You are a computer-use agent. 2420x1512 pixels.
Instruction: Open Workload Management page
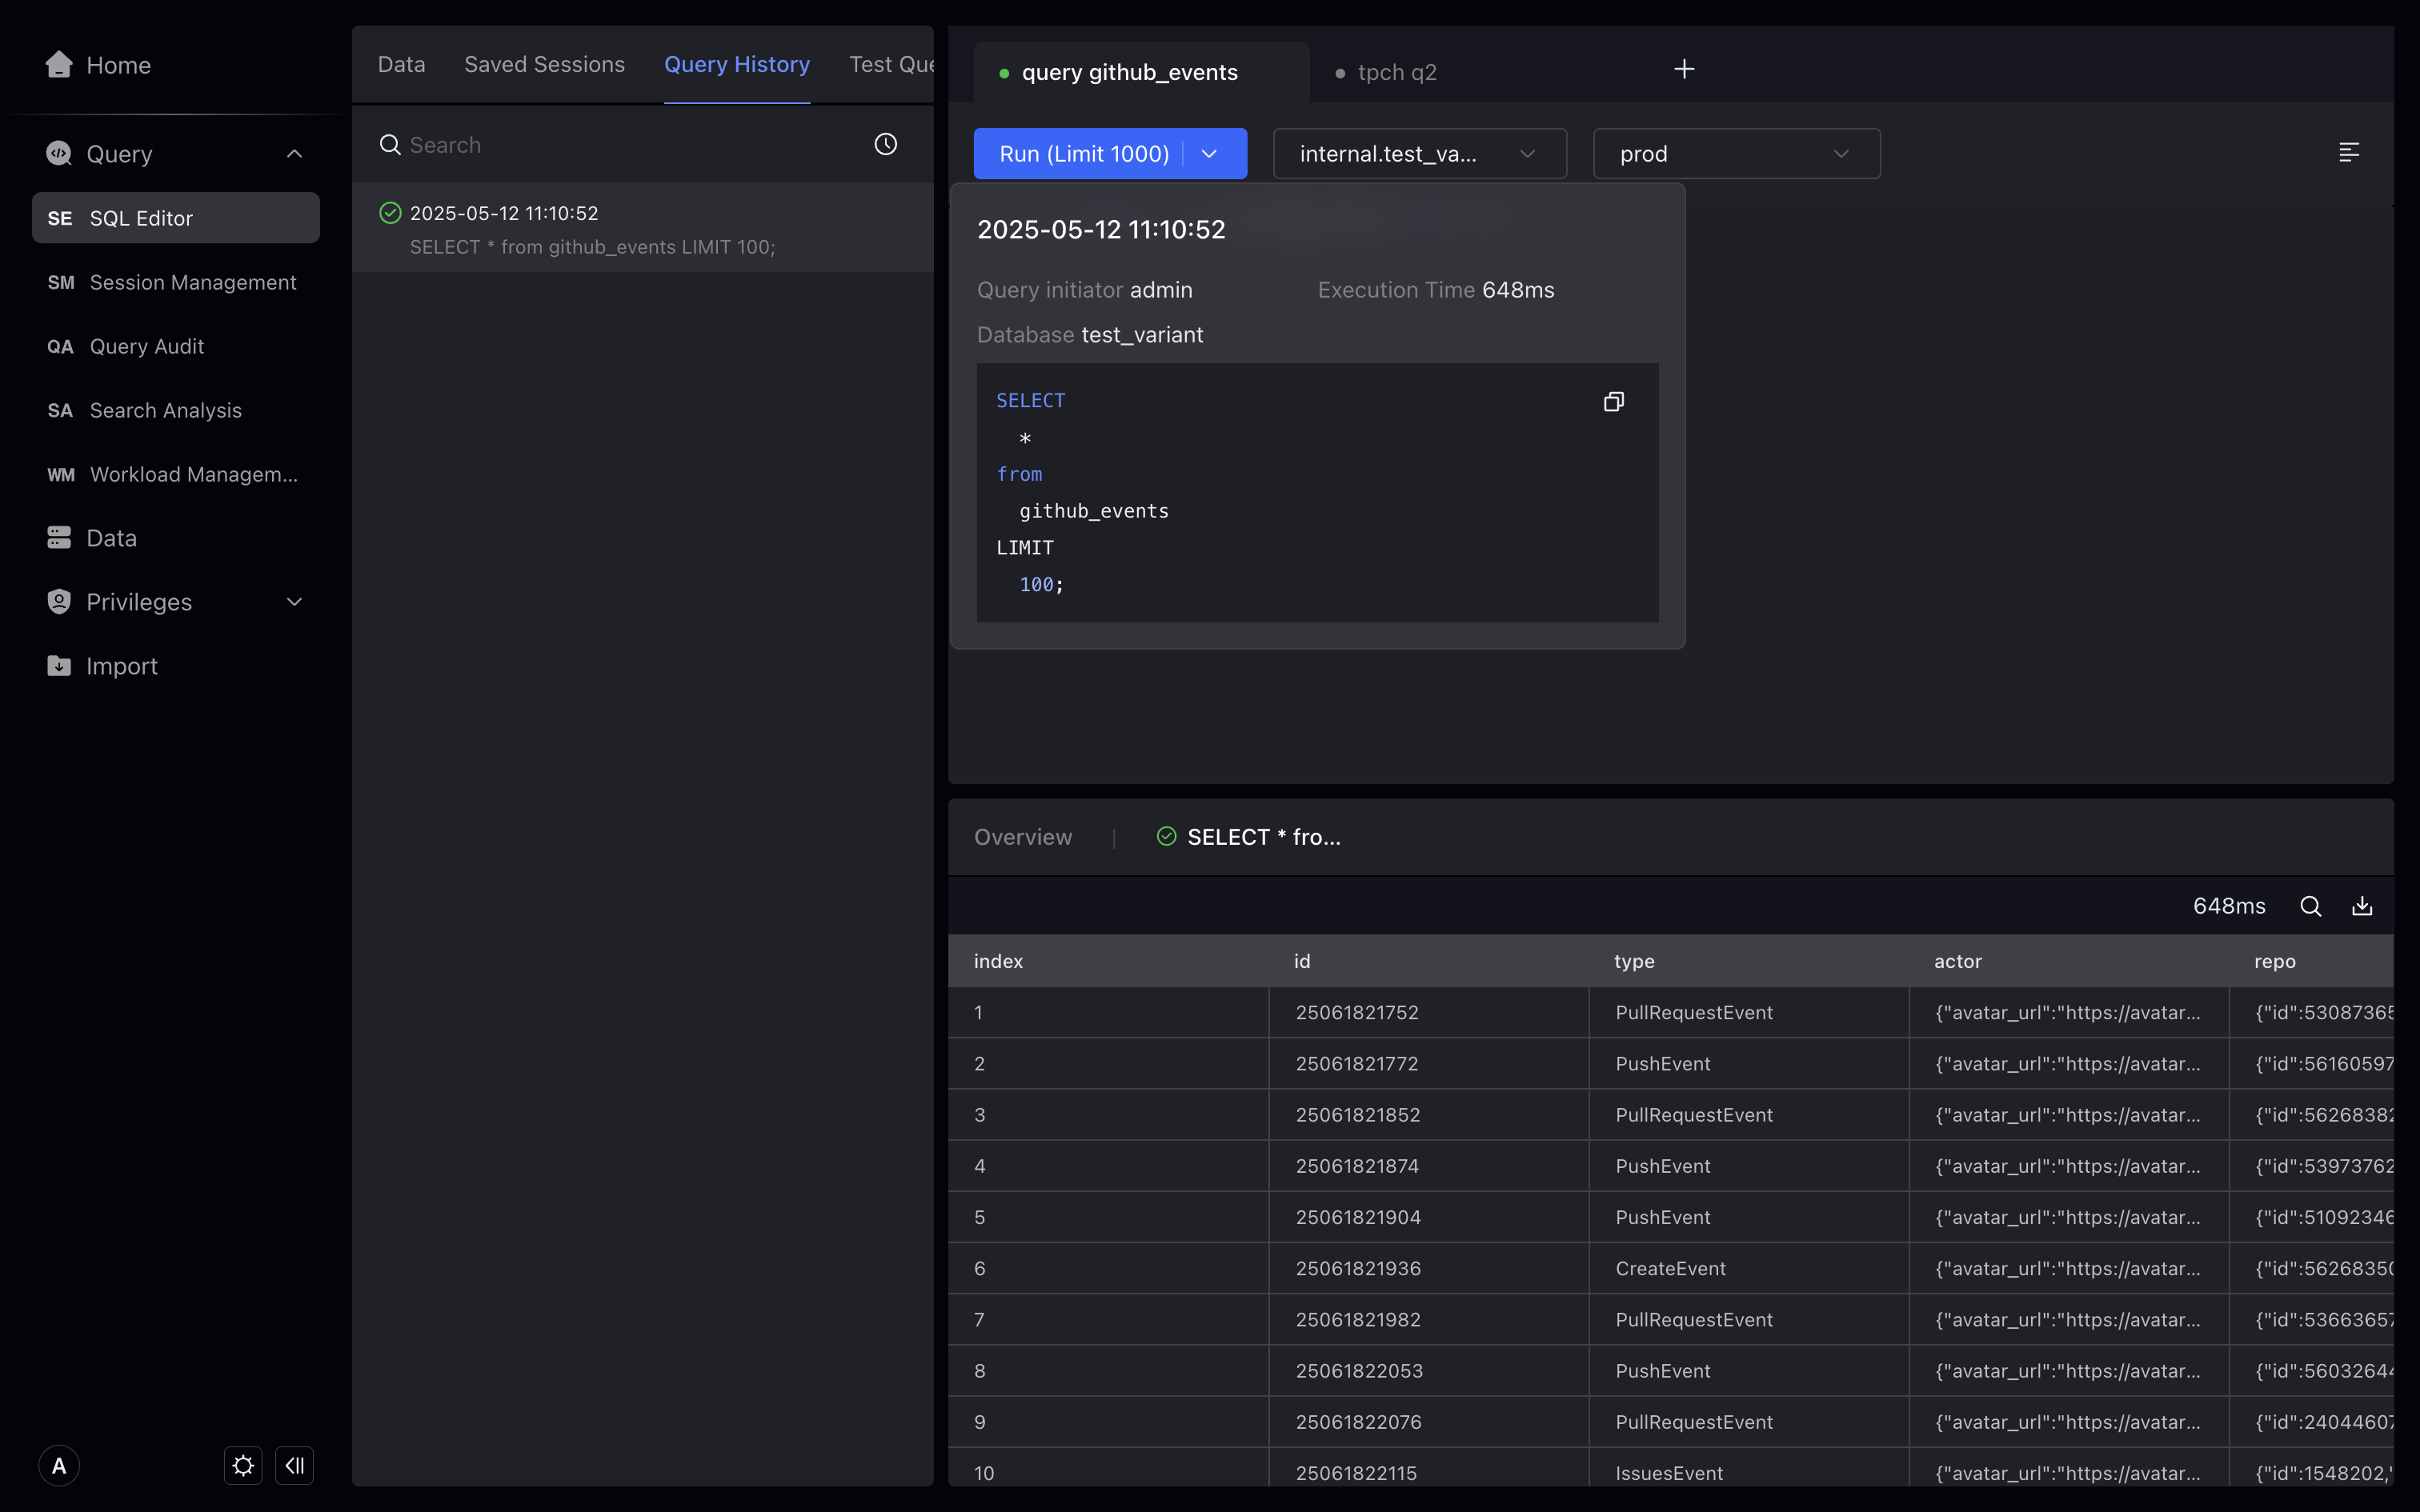[x=176, y=474]
